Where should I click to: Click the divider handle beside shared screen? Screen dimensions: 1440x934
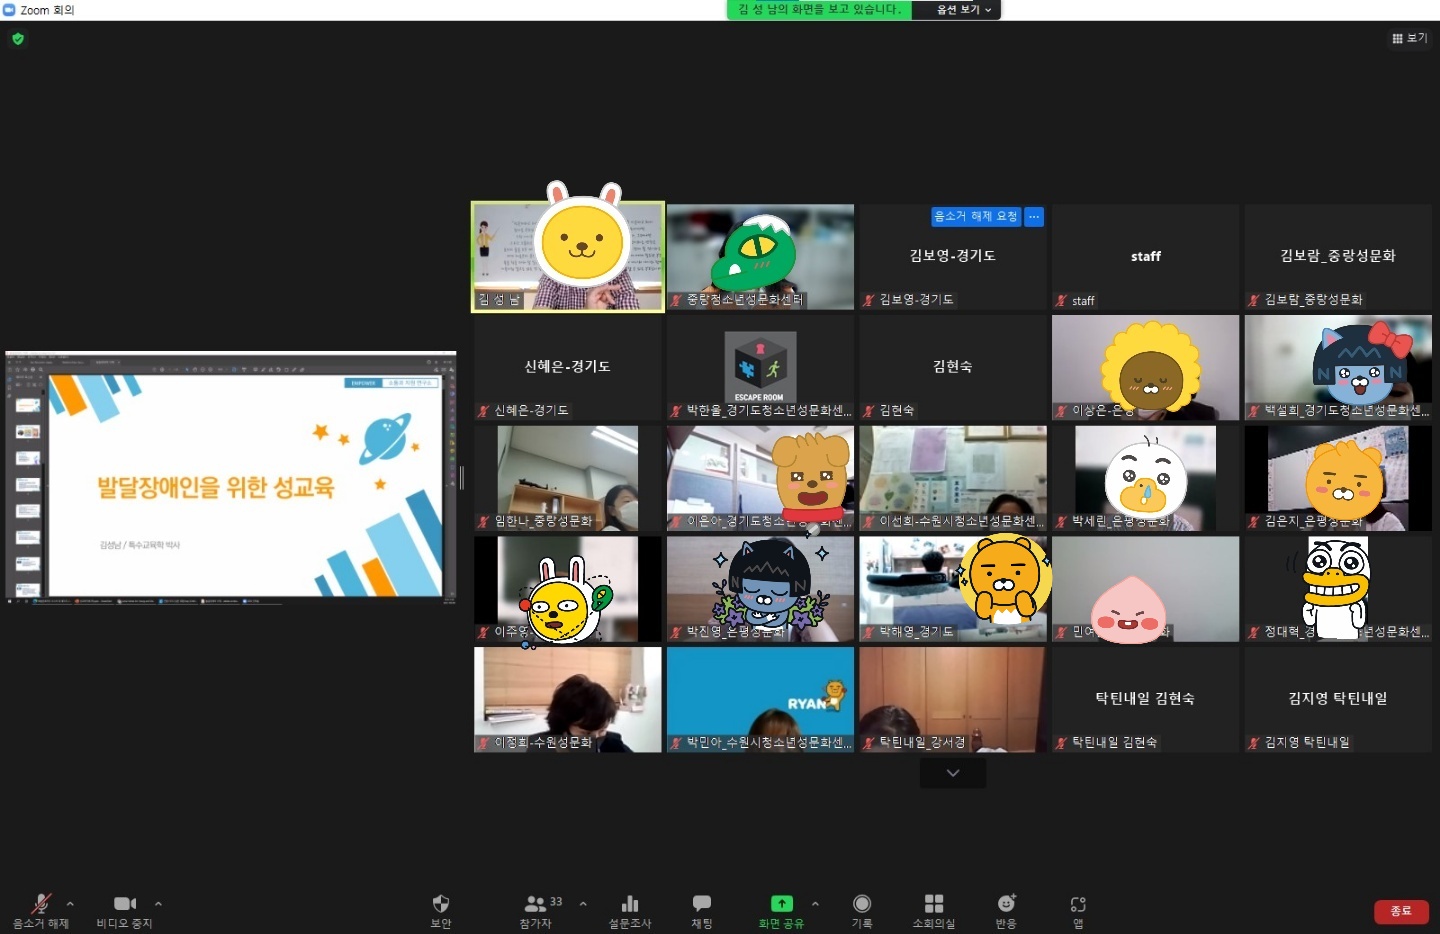click(462, 478)
